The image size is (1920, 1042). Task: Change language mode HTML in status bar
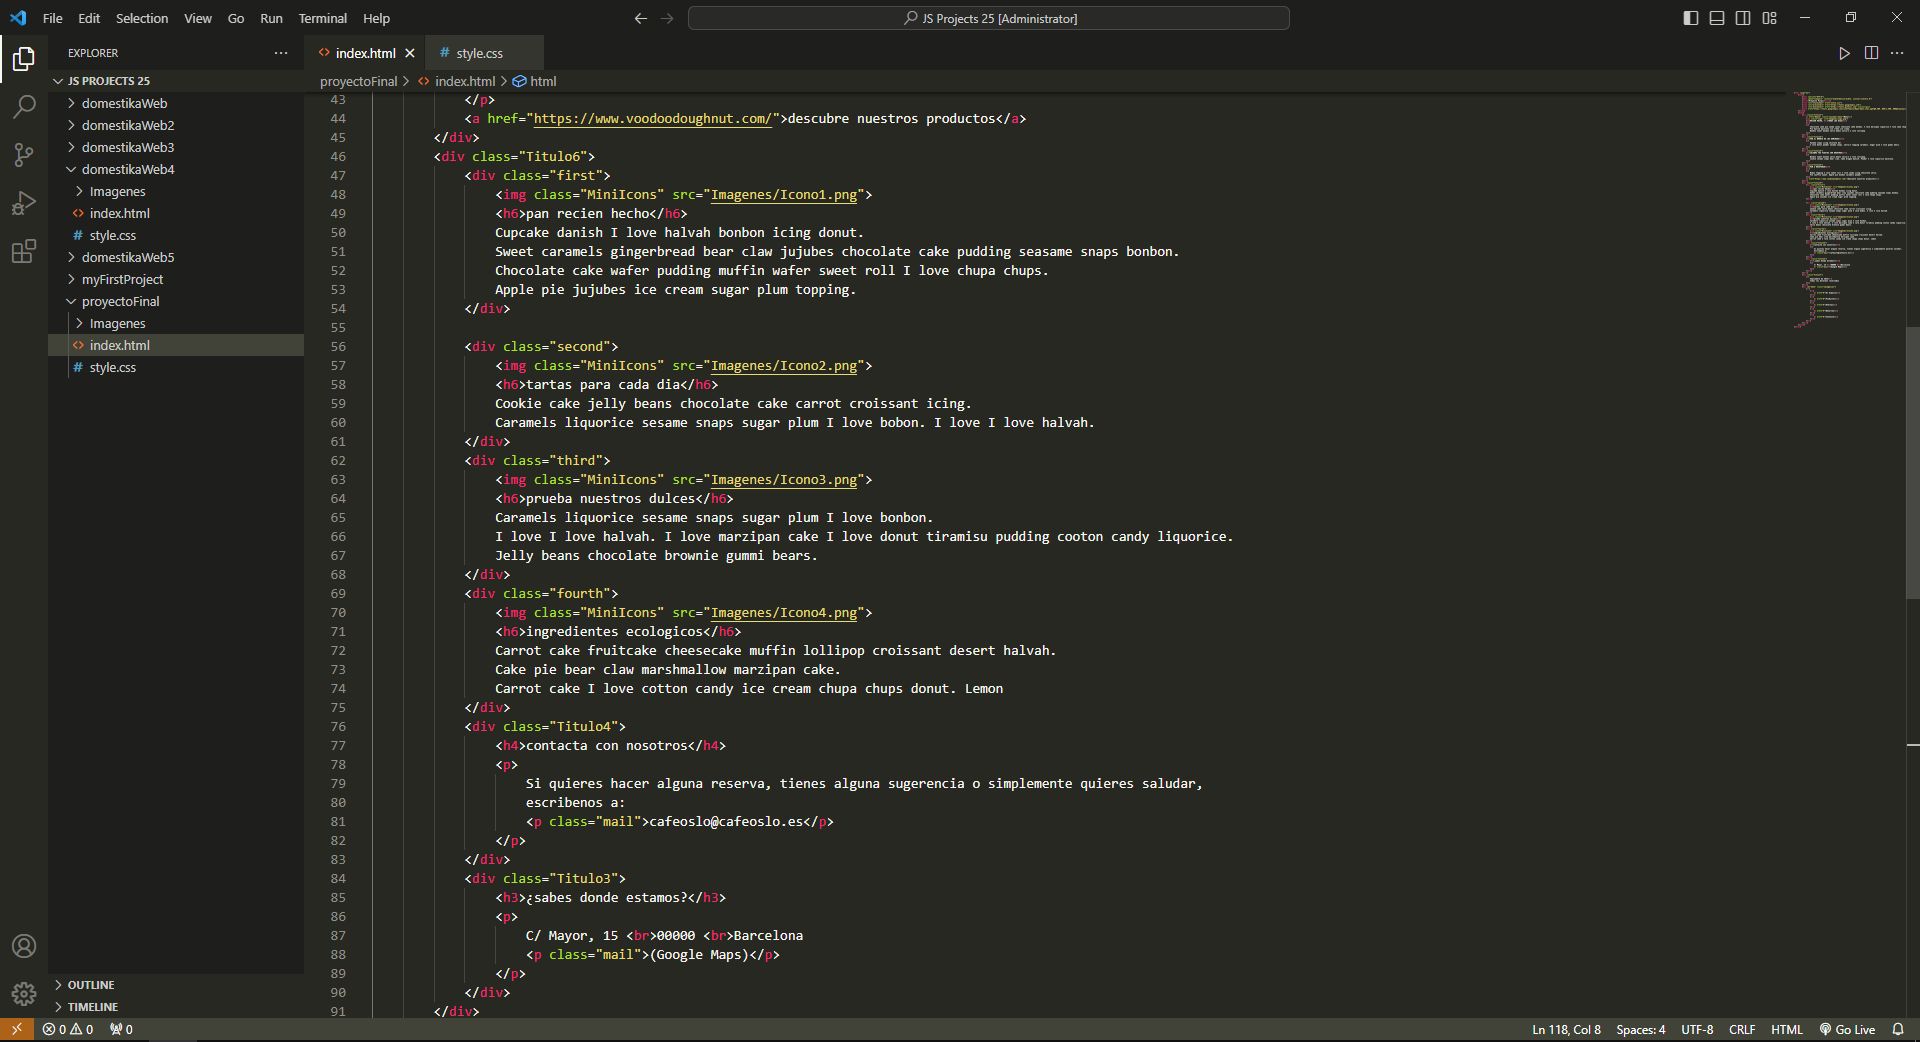pos(1786,1029)
